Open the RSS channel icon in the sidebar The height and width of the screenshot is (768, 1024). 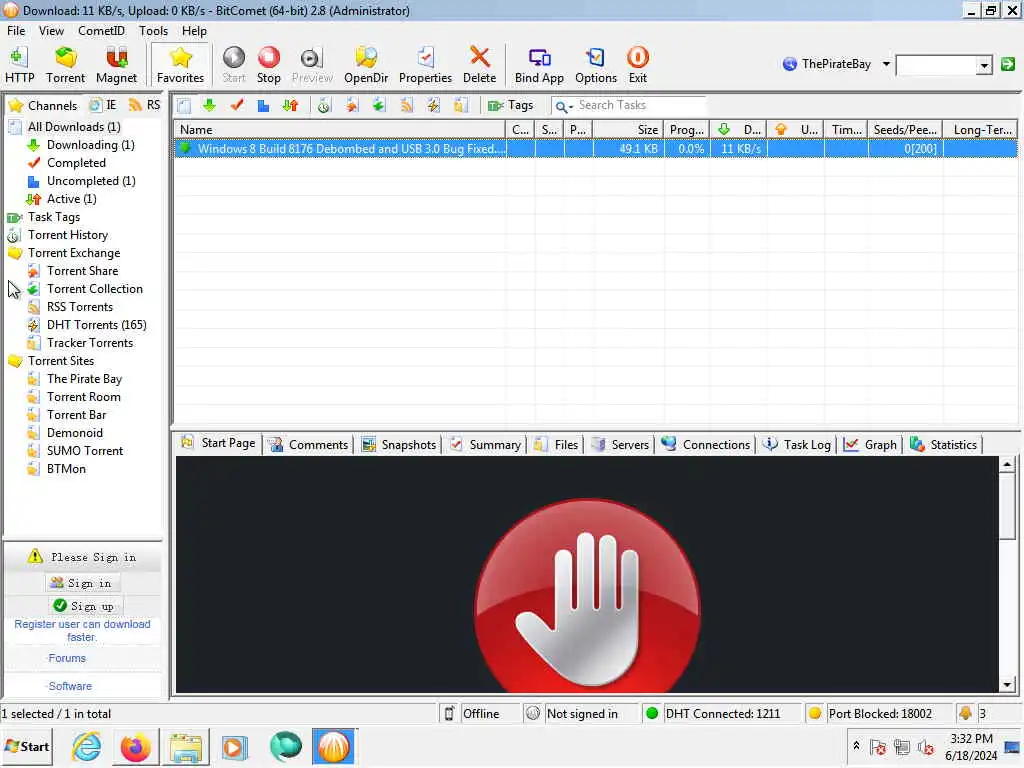click(x=144, y=105)
